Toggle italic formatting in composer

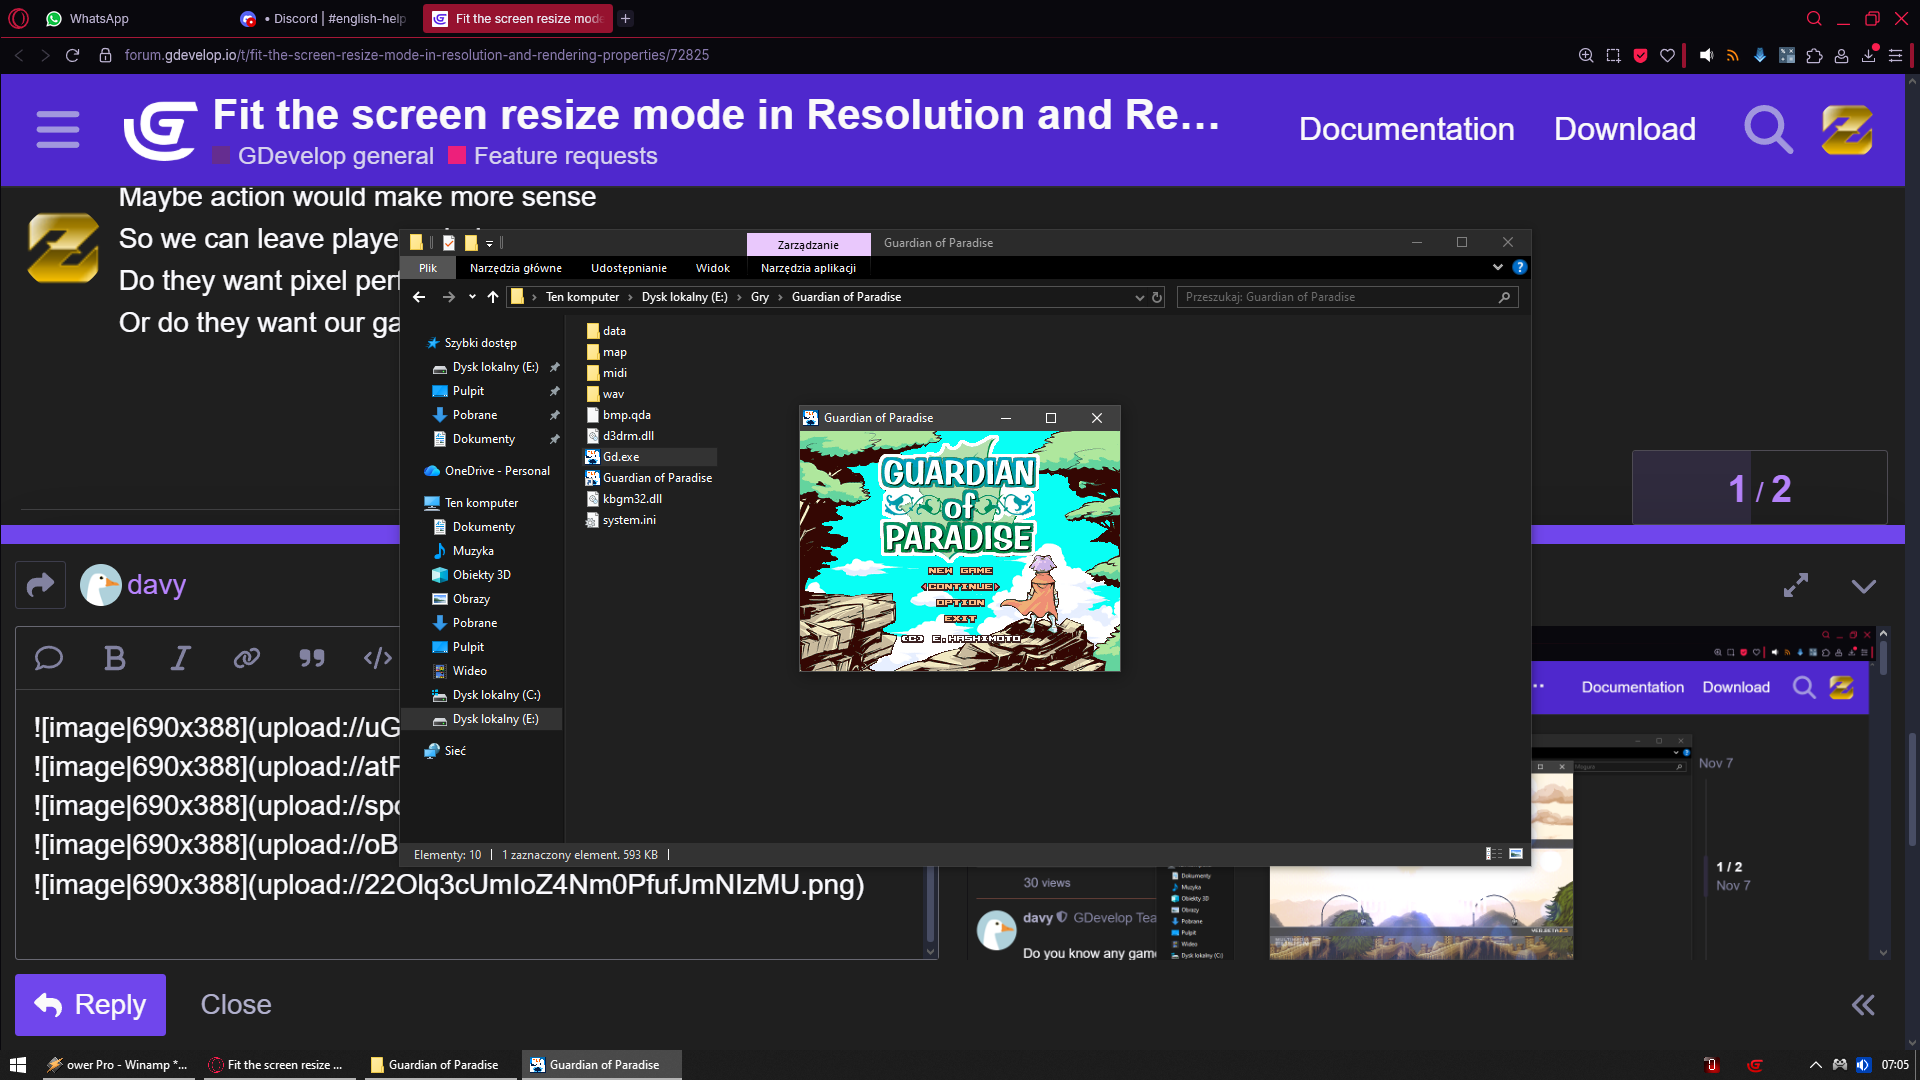(x=180, y=658)
